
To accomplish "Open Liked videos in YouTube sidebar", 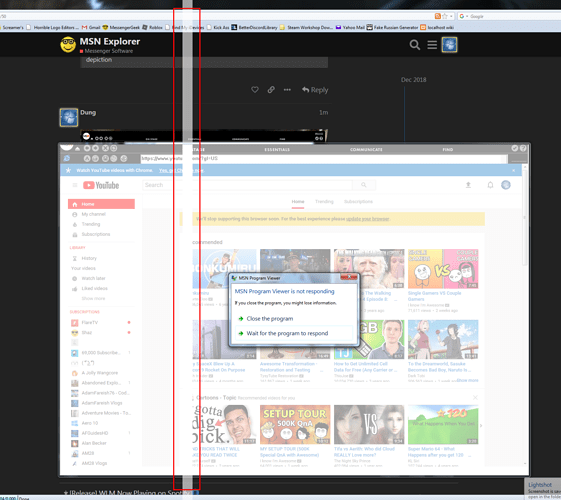I will point(94,288).
